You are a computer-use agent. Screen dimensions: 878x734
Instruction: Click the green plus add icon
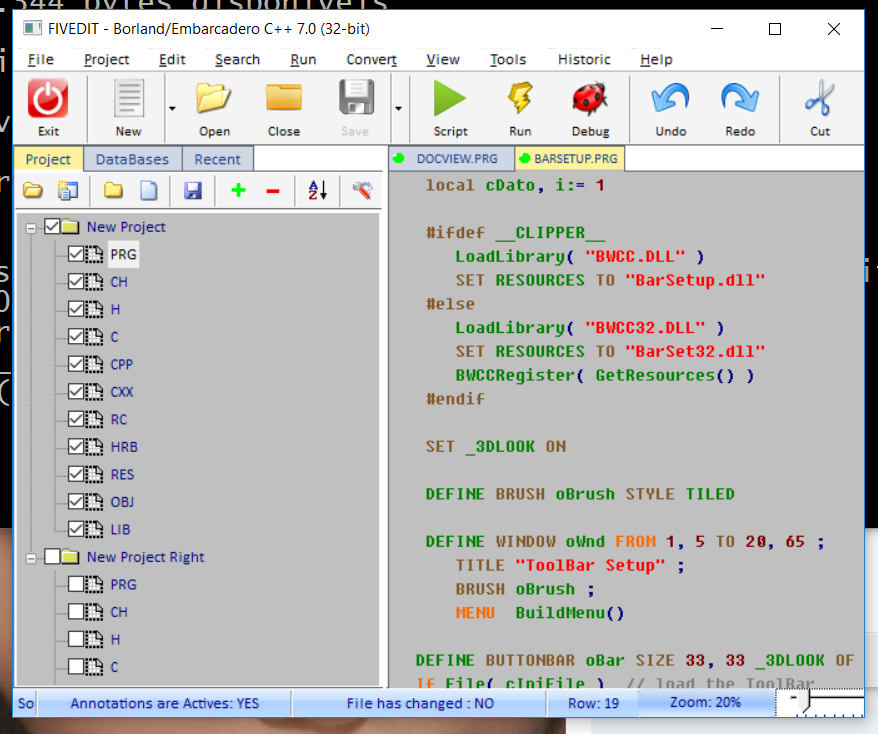(238, 190)
